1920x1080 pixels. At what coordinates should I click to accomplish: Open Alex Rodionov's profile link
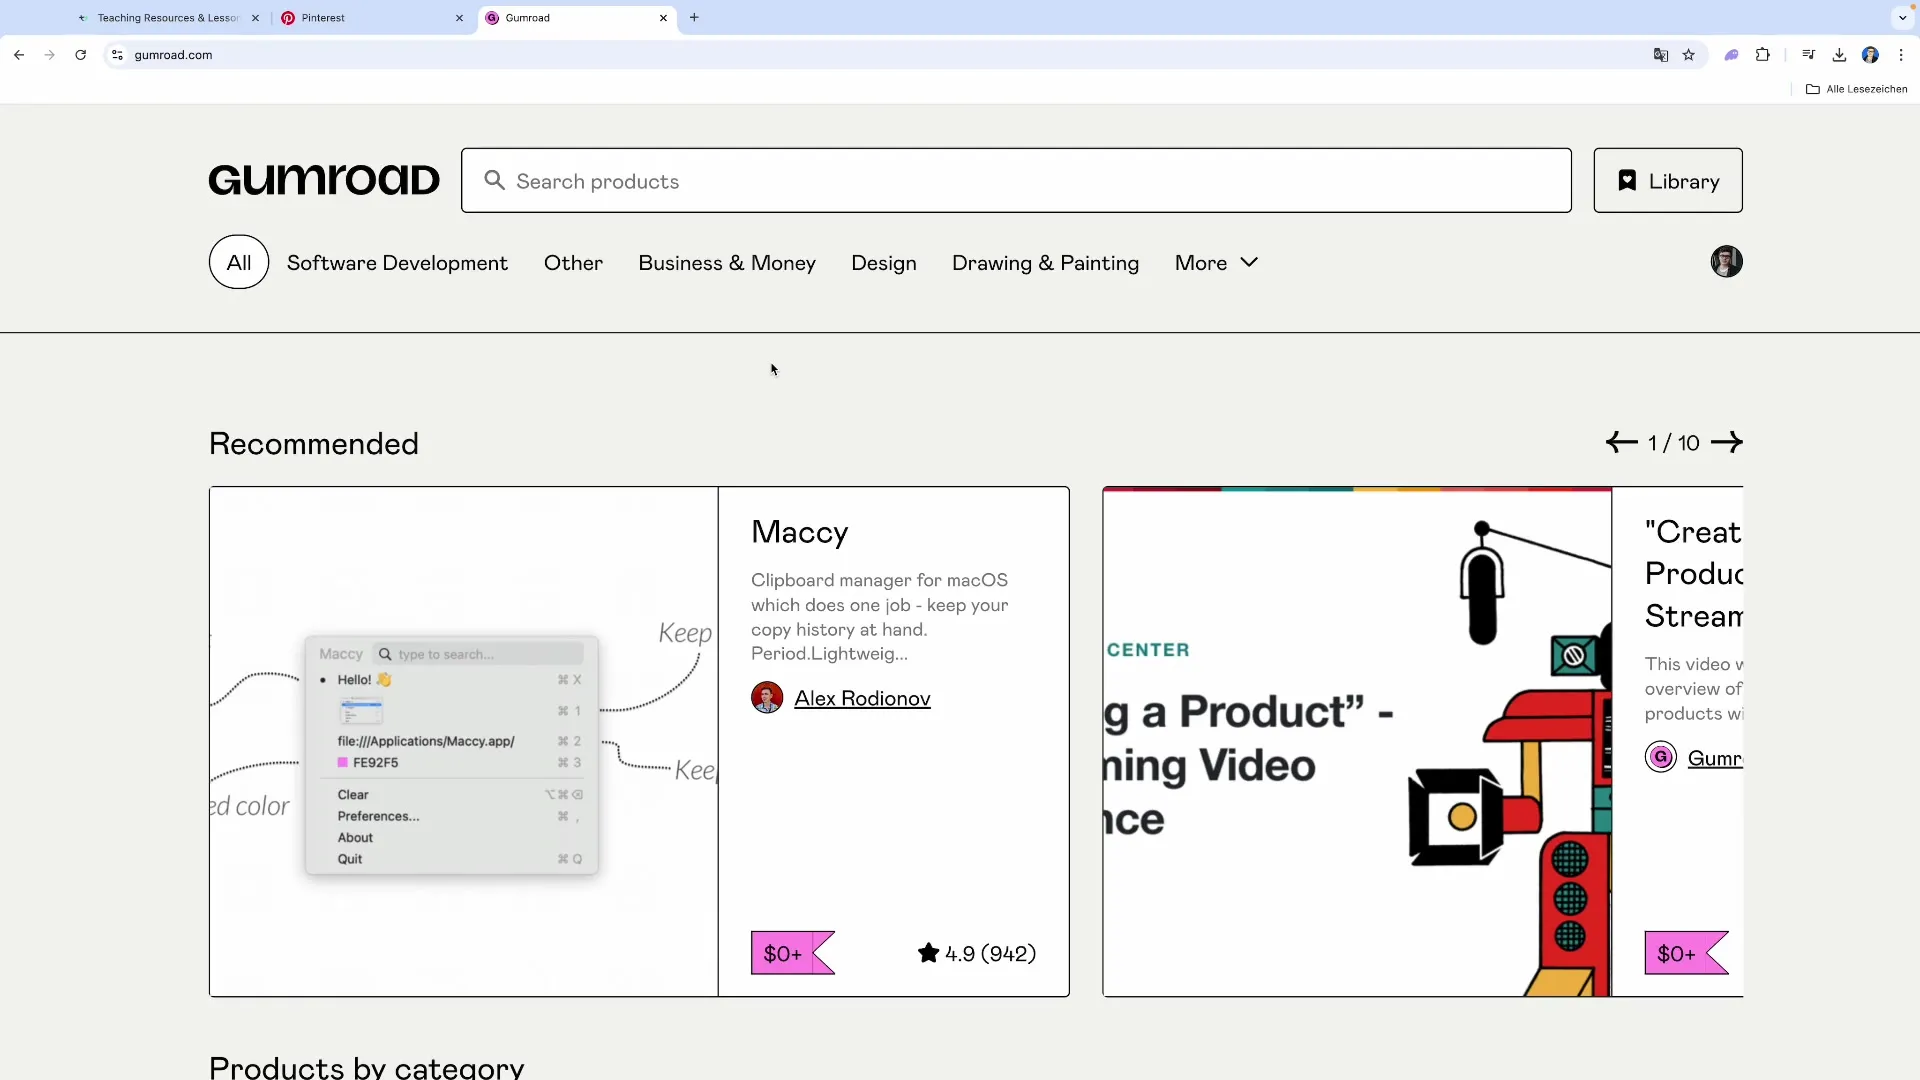pyautogui.click(x=862, y=699)
